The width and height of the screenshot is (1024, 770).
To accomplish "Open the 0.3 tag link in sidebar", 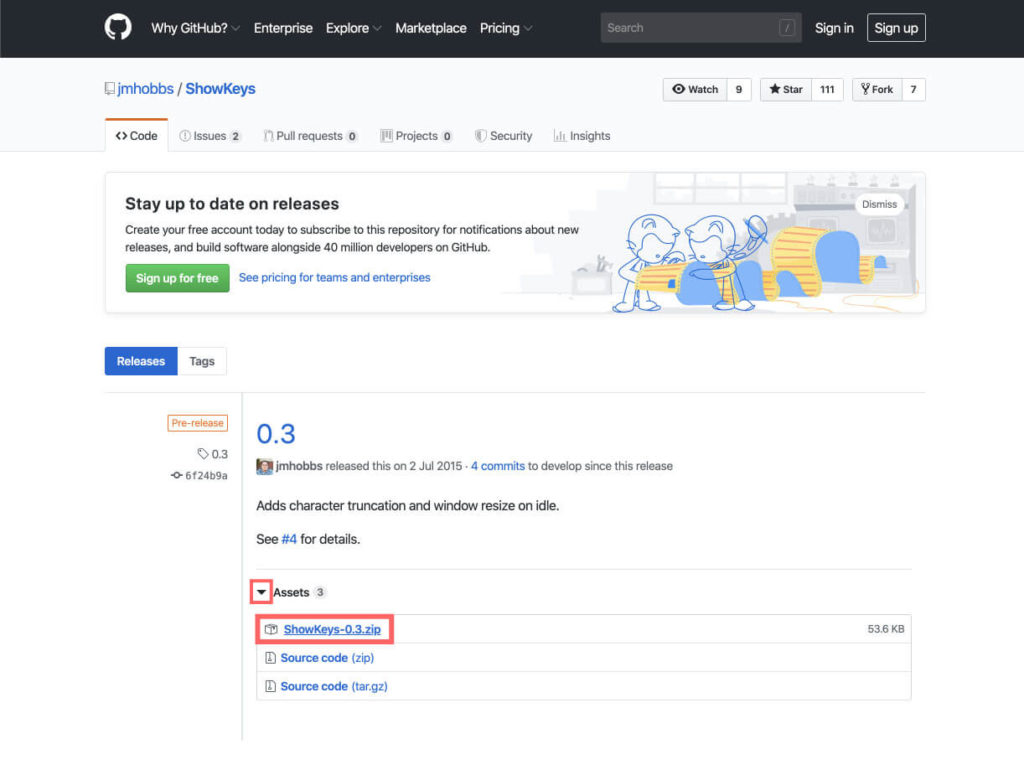I will pyautogui.click(x=219, y=454).
